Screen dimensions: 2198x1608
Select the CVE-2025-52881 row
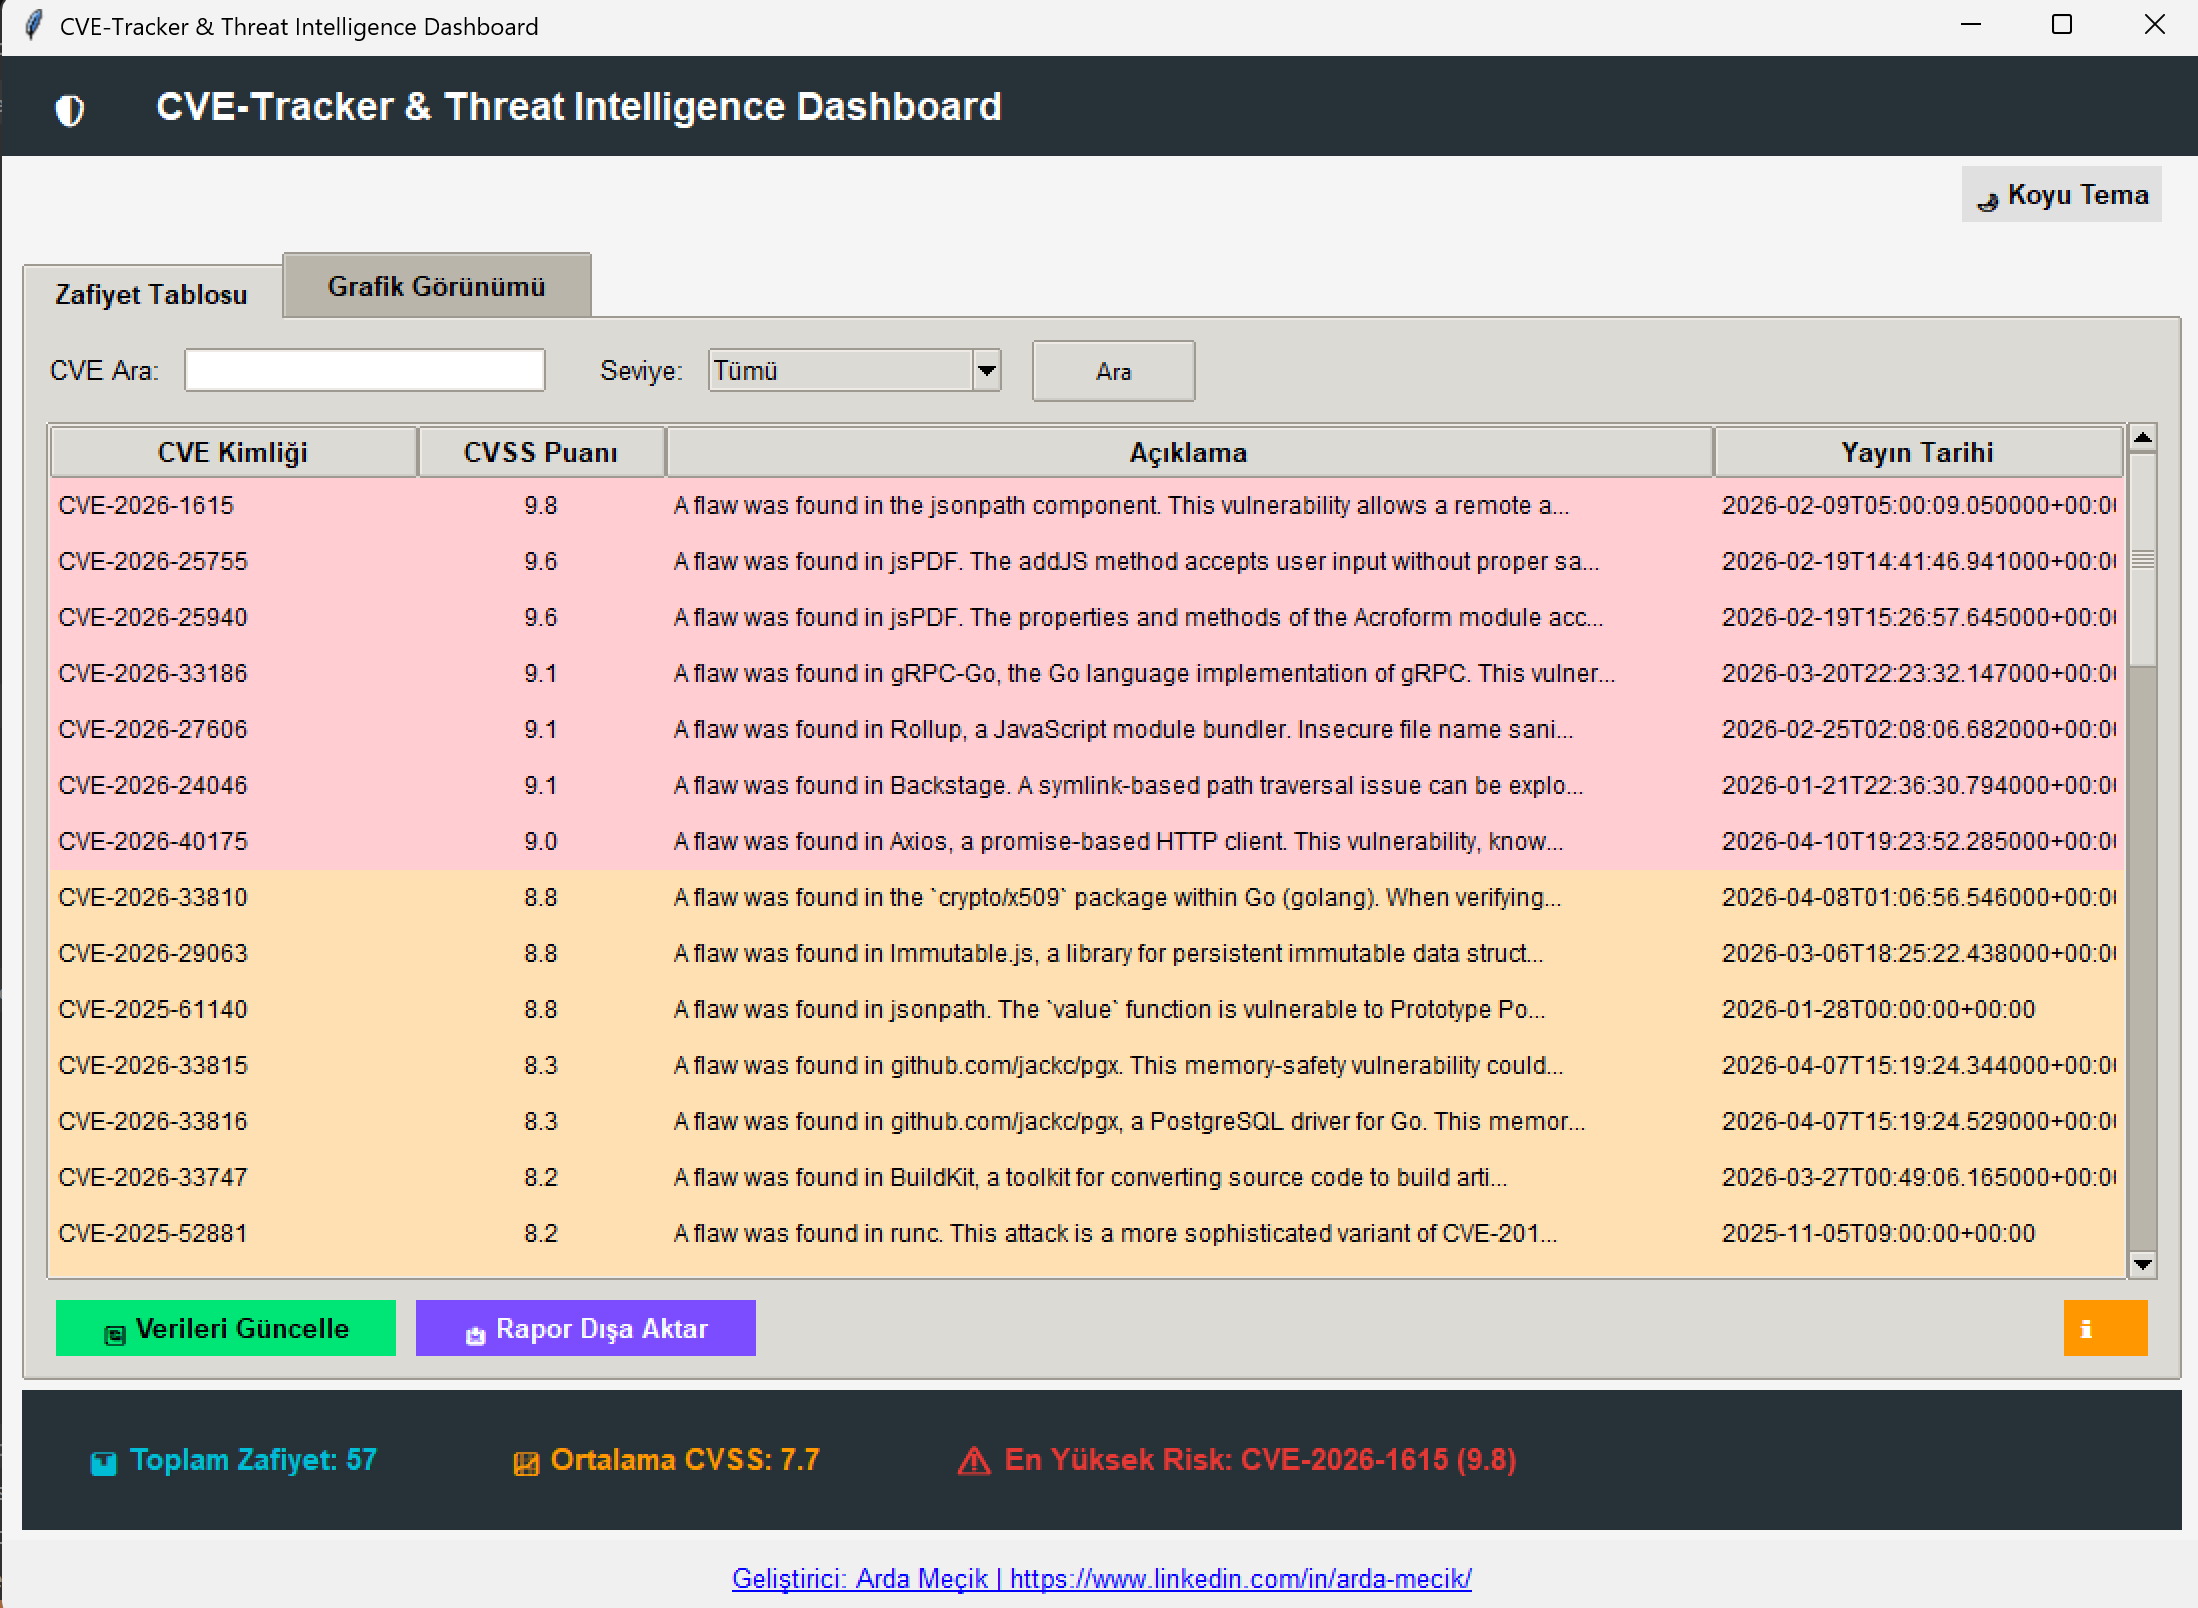tap(1087, 1233)
